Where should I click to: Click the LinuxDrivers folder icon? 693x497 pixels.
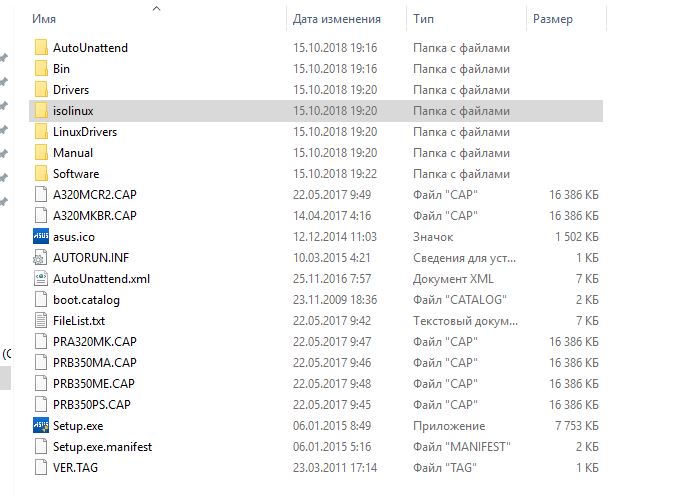(41, 132)
